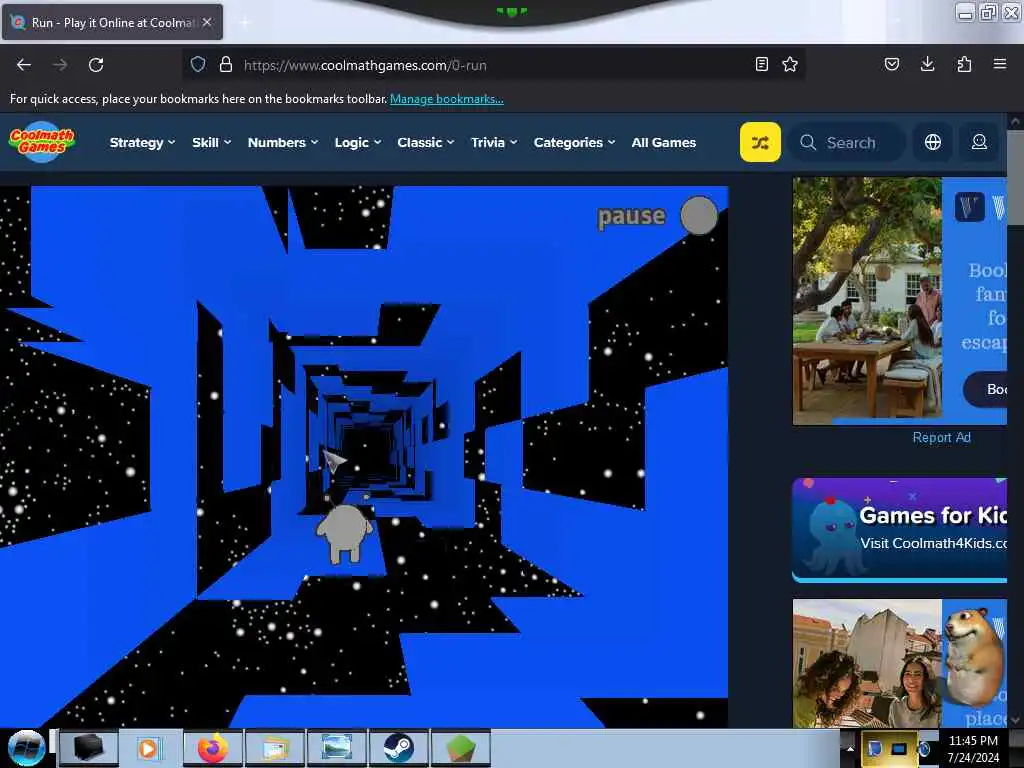Open the language globe icon
The image size is (1024, 768).
[x=933, y=142]
